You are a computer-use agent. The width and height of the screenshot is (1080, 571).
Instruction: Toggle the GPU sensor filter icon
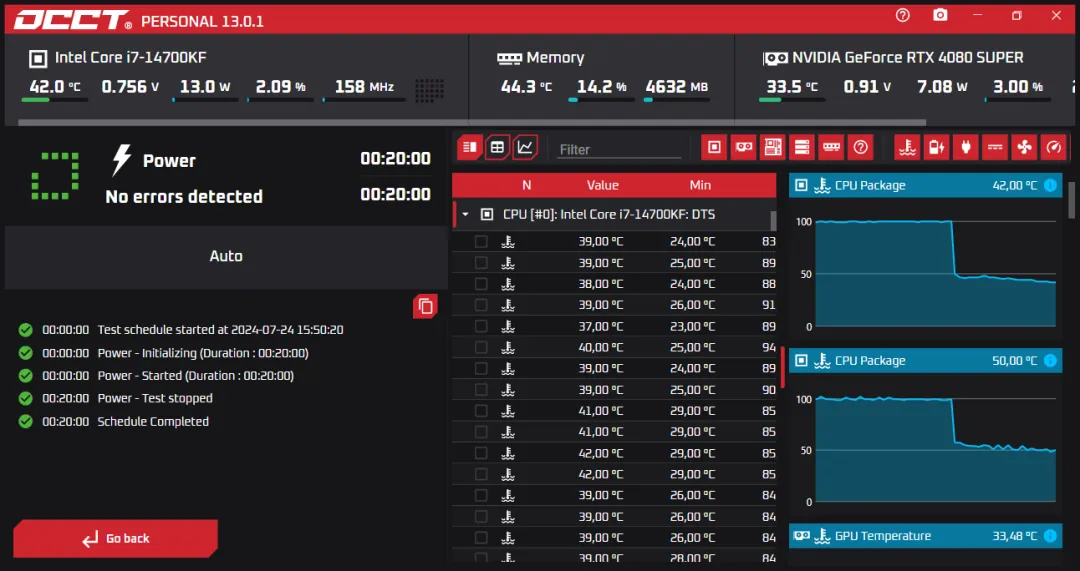click(743, 148)
